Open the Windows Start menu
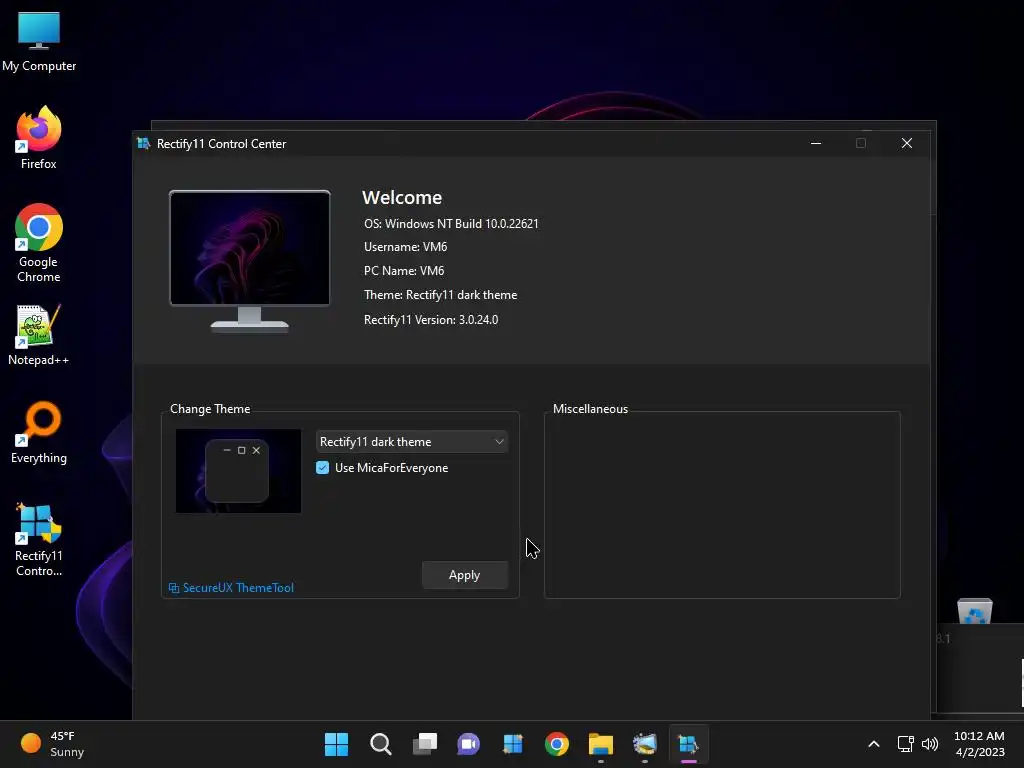 click(336, 744)
